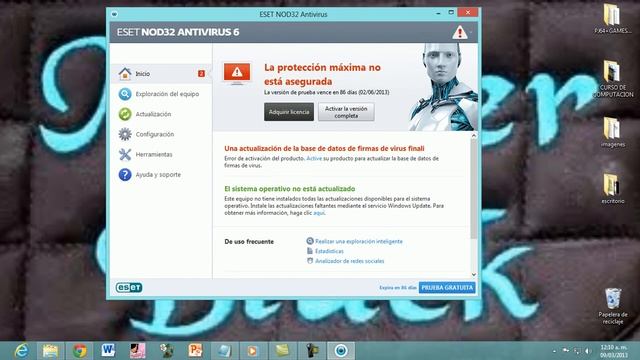640x360 pixels.
Task: Click the ESET eye icon in taskbar
Action: [x=341, y=351]
